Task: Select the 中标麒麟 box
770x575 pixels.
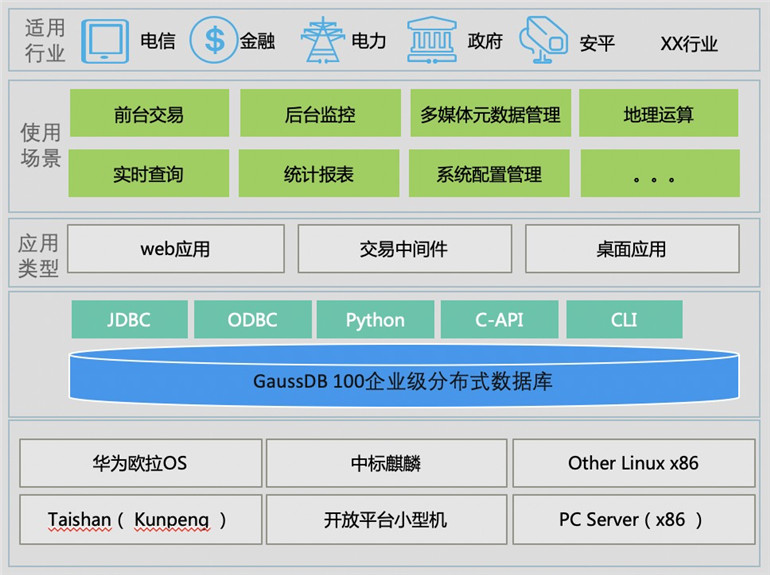Action: pos(386,463)
